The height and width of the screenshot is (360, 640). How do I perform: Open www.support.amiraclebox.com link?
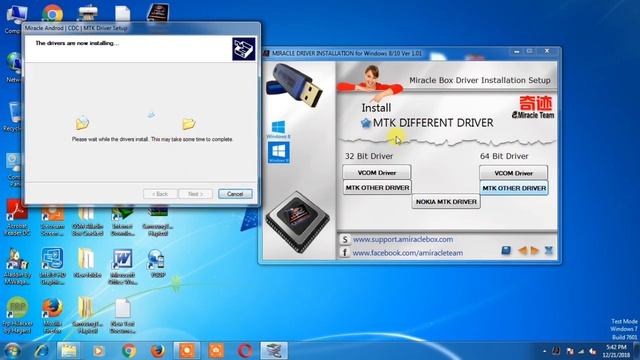403,239
